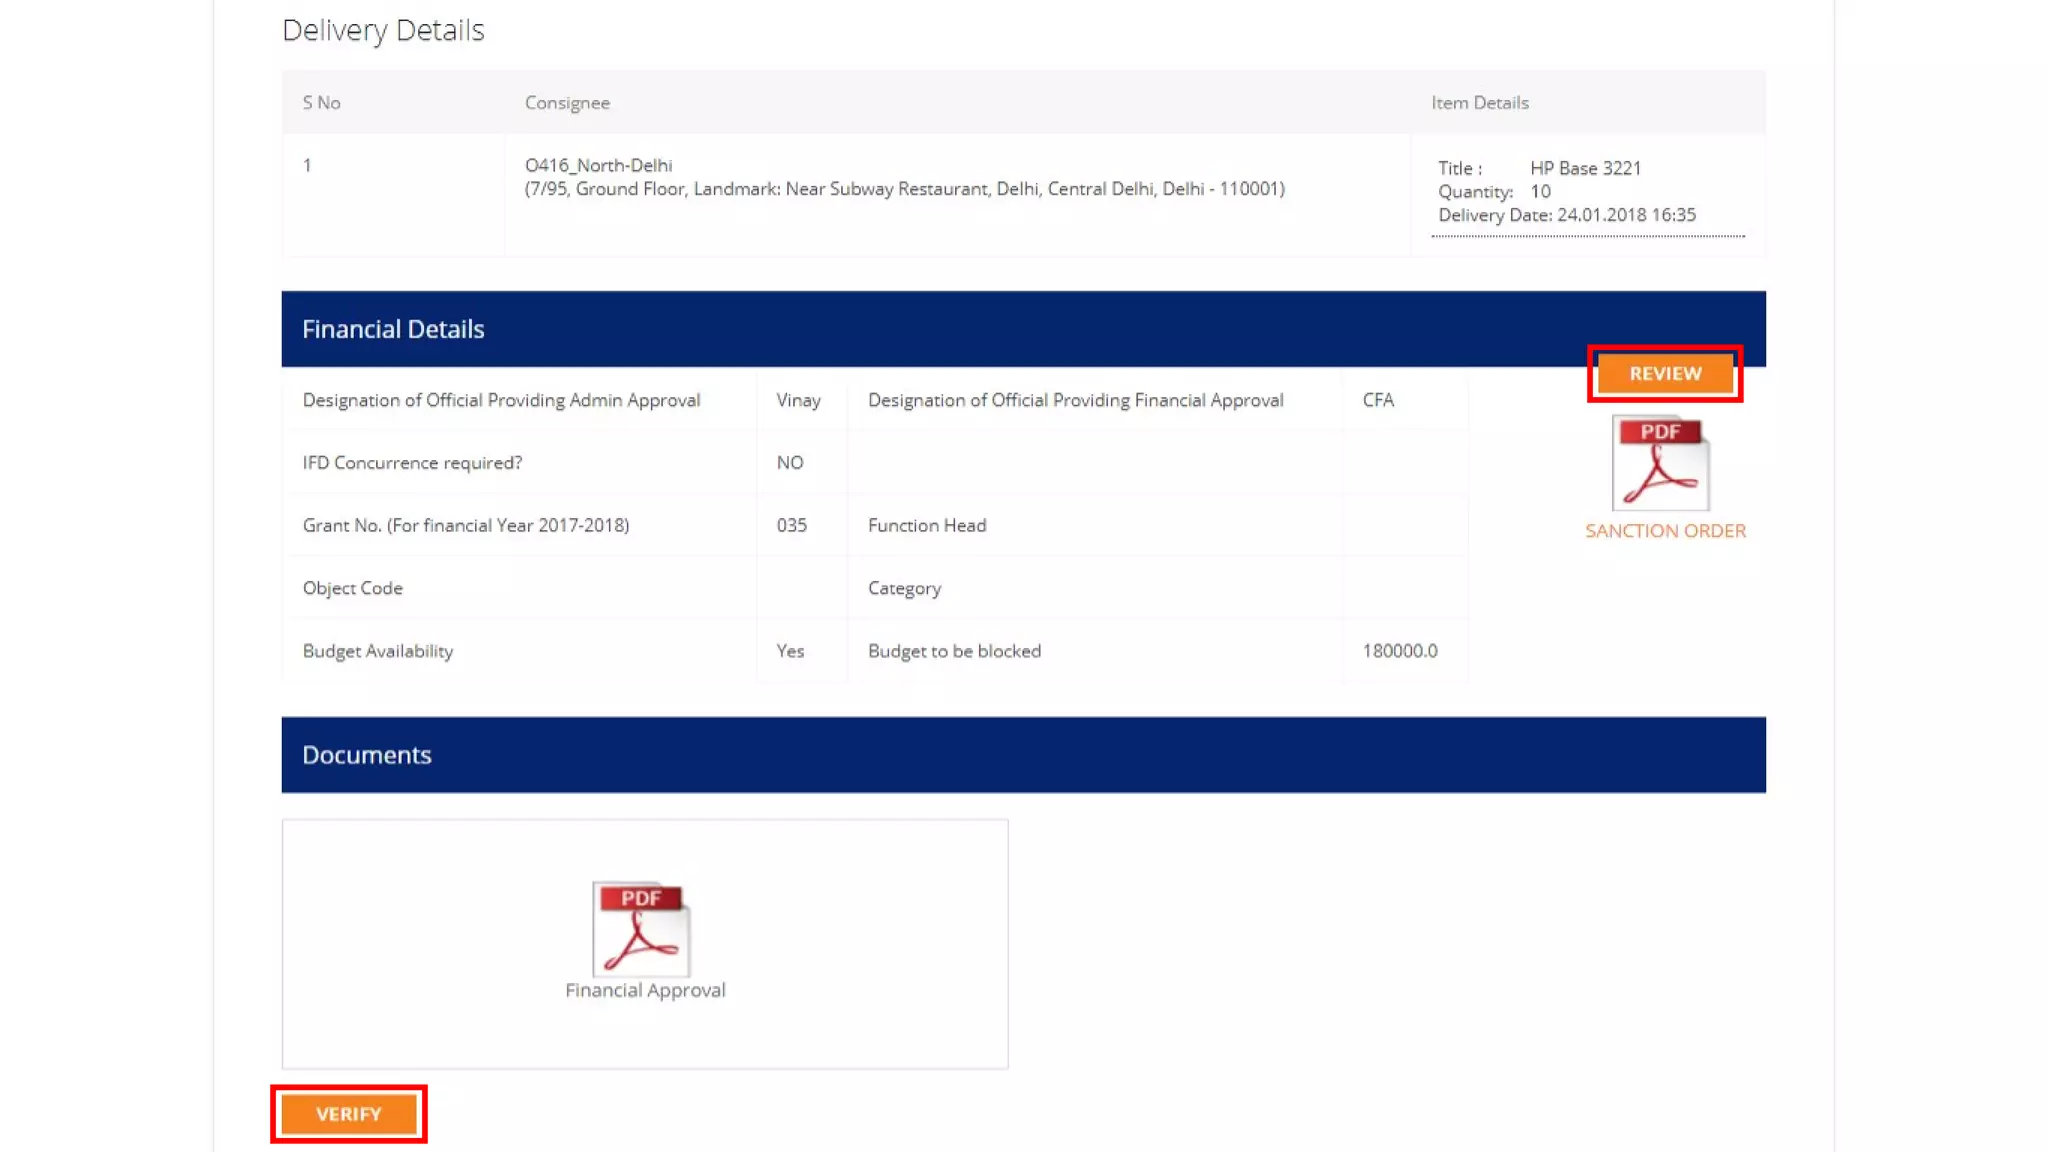This screenshot has width=2048, height=1152.
Task: Click the S No column header
Action: [x=321, y=103]
